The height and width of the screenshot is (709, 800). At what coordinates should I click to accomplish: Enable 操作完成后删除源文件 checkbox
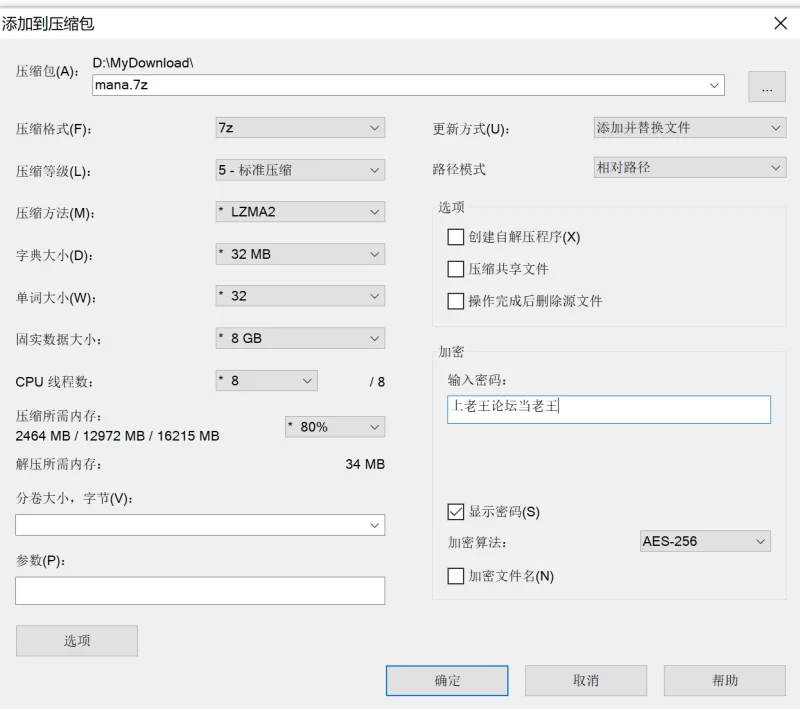coord(456,301)
